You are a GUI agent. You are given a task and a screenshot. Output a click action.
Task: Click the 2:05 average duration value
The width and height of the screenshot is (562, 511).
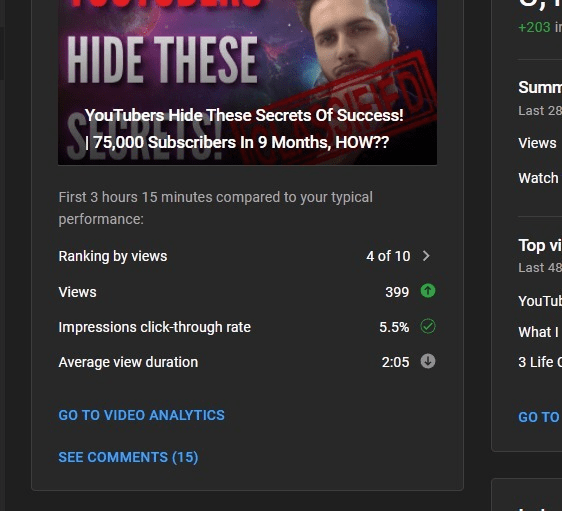coord(395,362)
